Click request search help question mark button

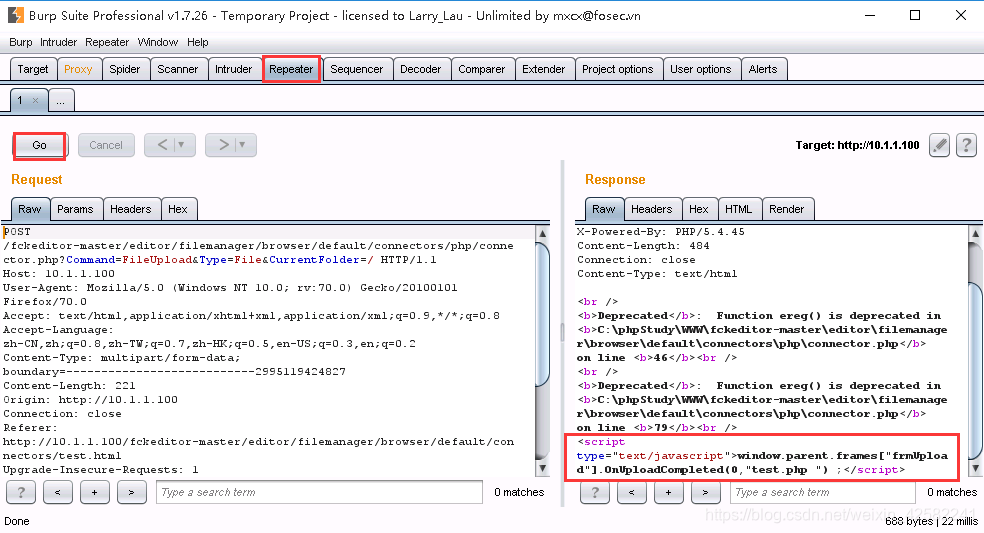tap(21, 492)
